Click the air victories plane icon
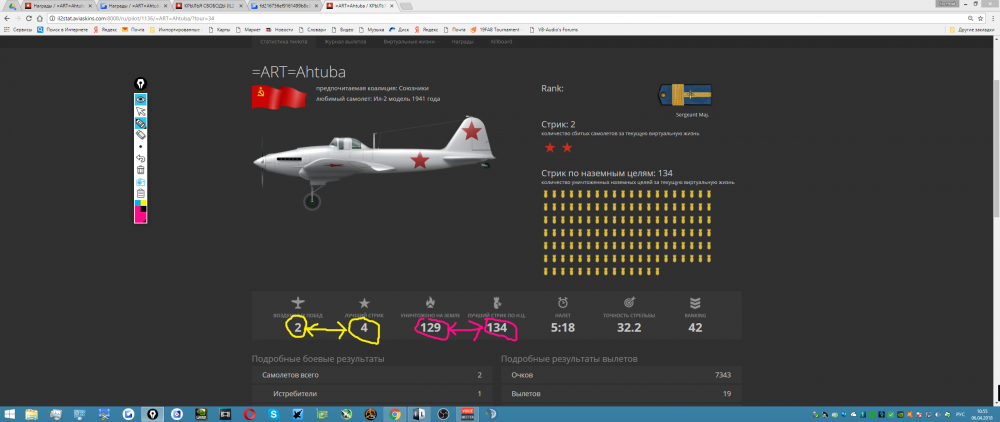 (x=298, y=303)
